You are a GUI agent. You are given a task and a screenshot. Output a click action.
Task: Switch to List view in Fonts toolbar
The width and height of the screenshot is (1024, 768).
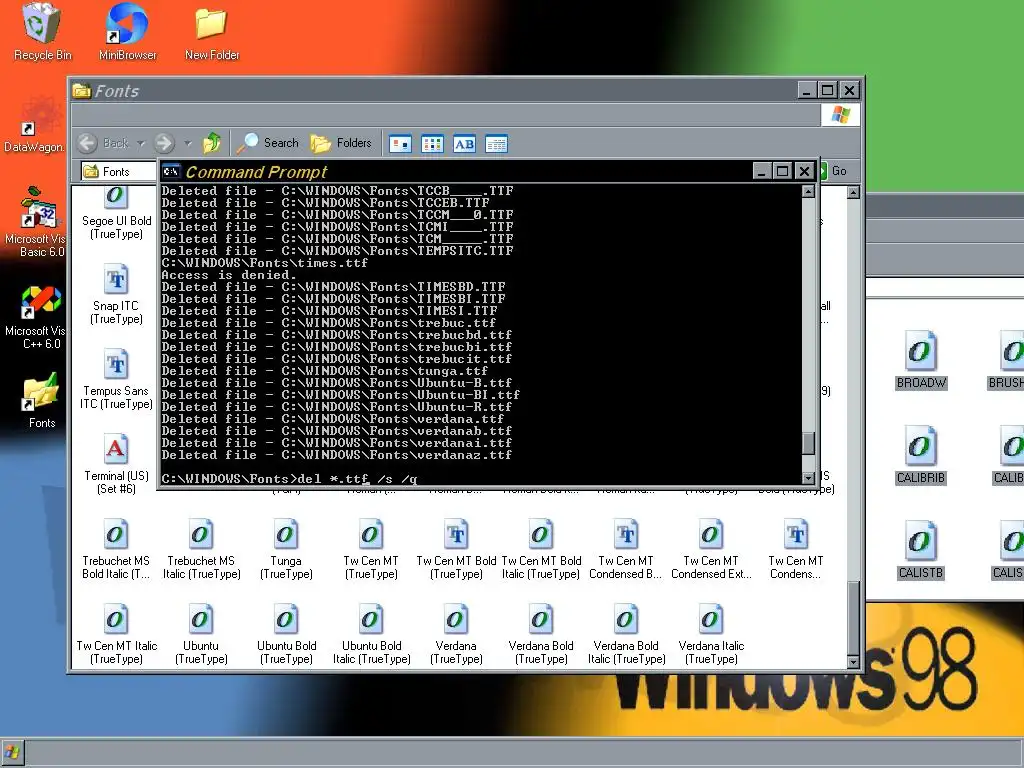pyautogui.click(x=432, y=144)
